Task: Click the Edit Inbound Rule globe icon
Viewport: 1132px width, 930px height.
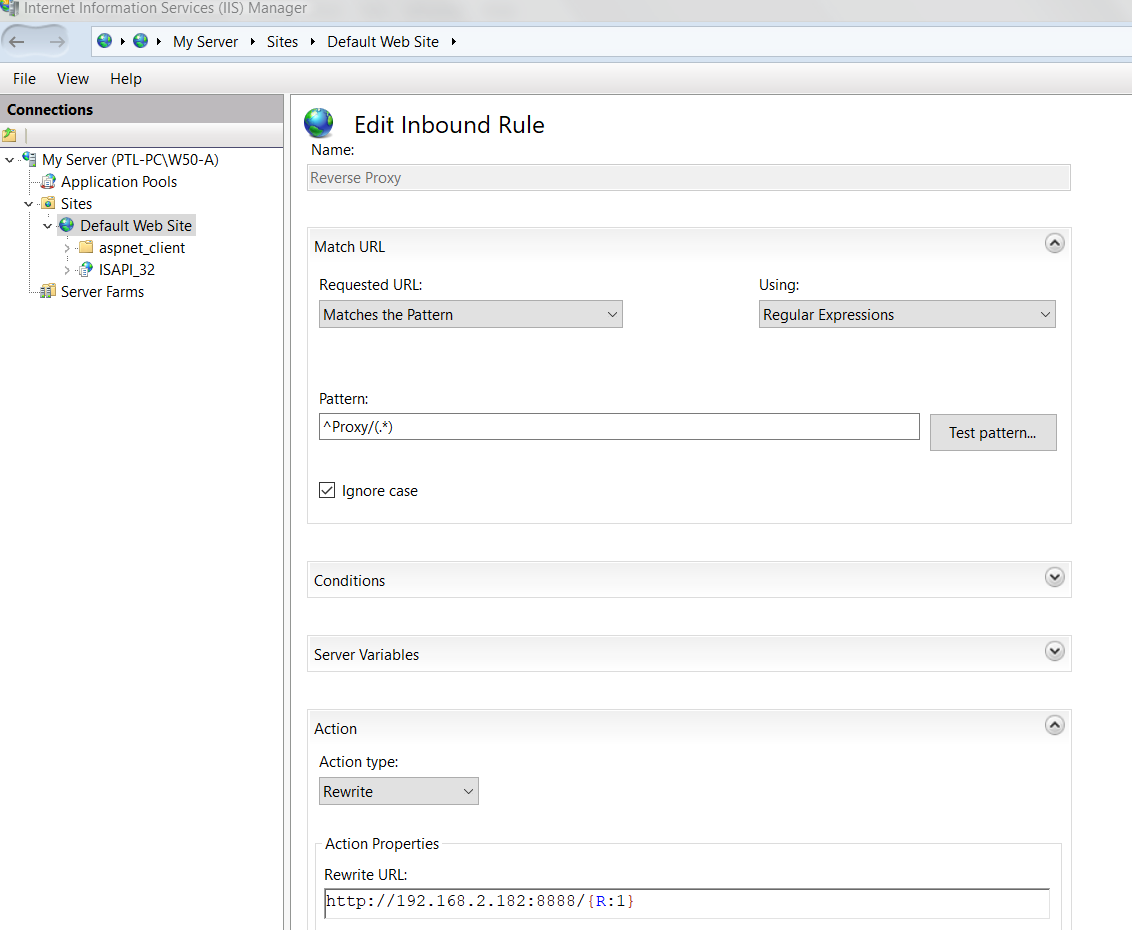Action: [318, 123]
